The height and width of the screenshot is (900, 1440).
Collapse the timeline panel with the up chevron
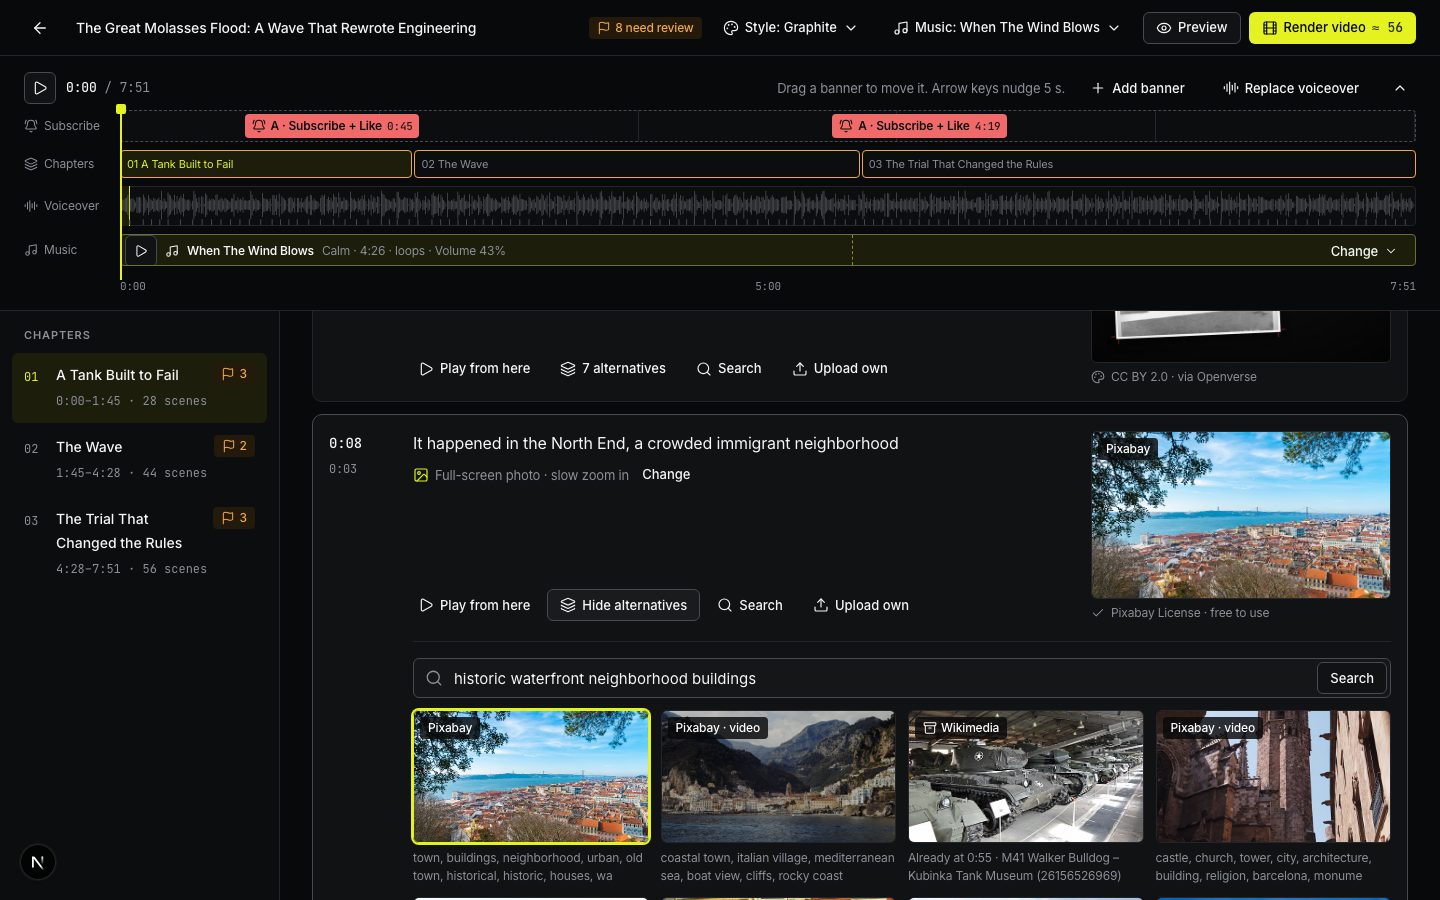(1400, 88)
